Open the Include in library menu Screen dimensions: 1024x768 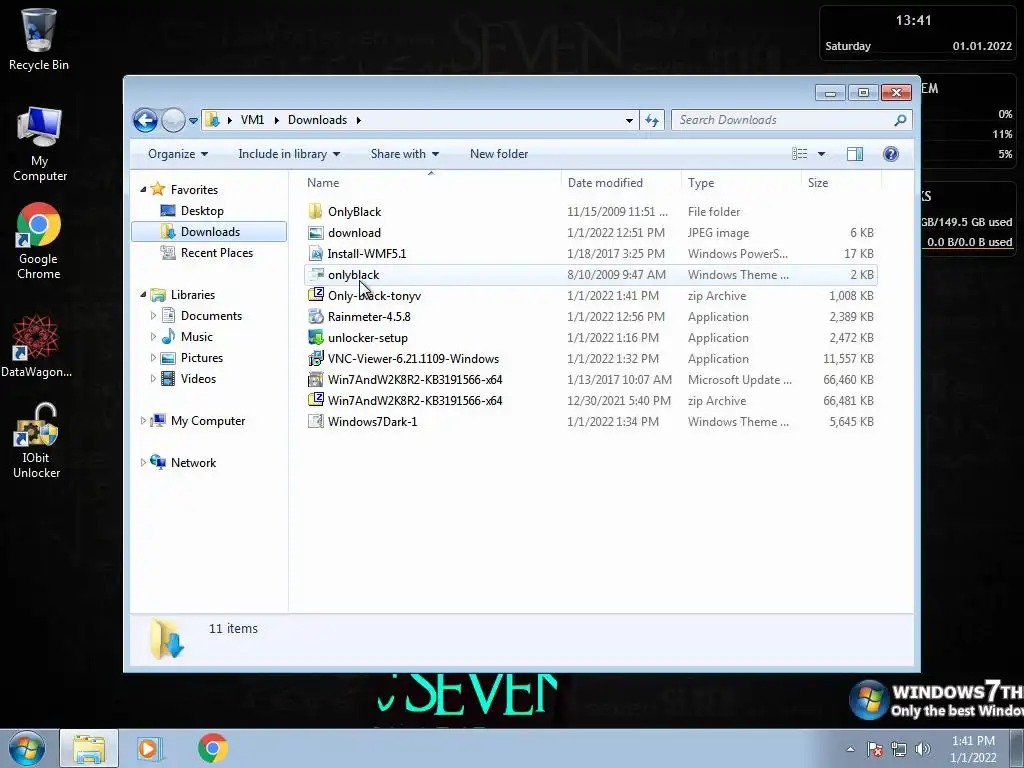(289, 154)
